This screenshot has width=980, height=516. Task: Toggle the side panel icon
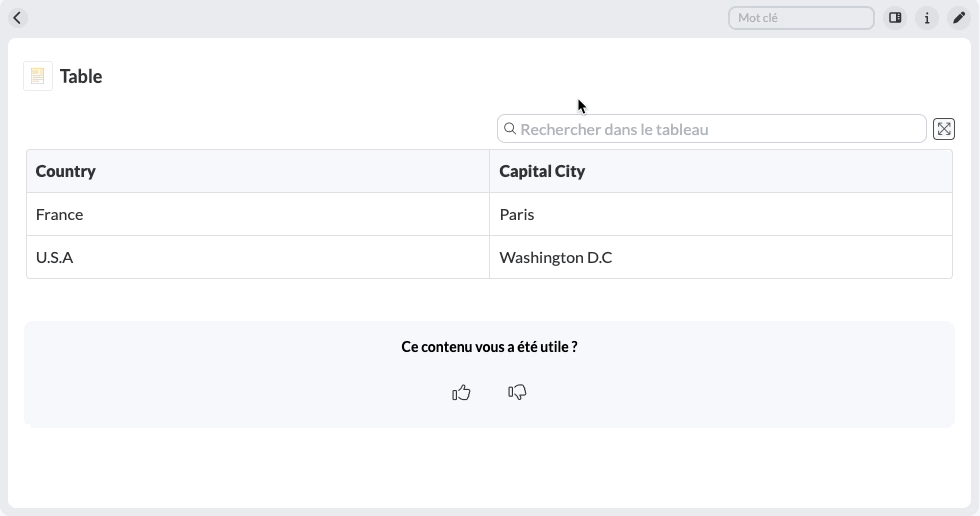(x=895, y=18)
